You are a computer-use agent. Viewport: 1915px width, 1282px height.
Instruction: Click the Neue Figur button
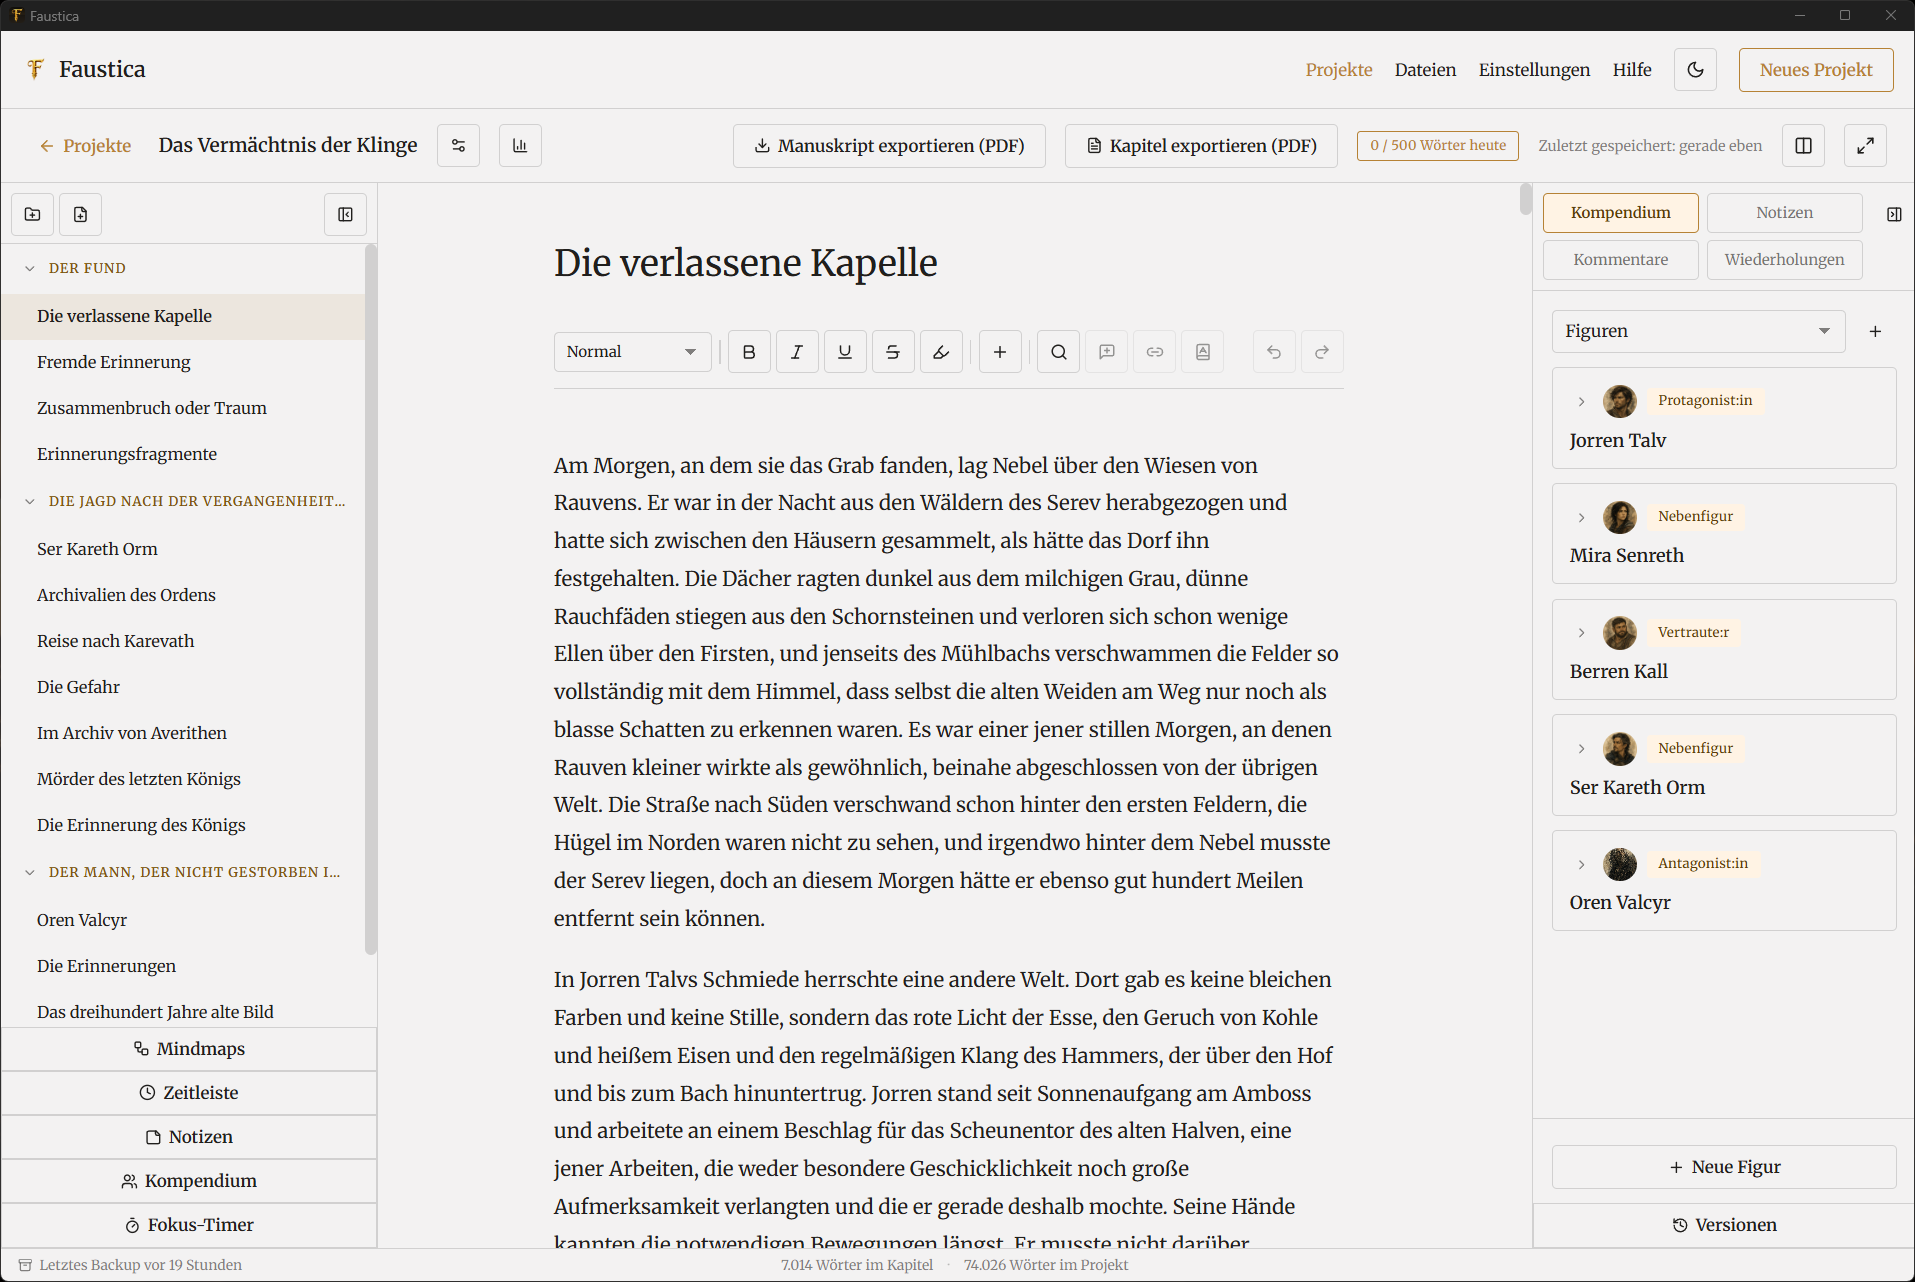click(1724, 1167)
